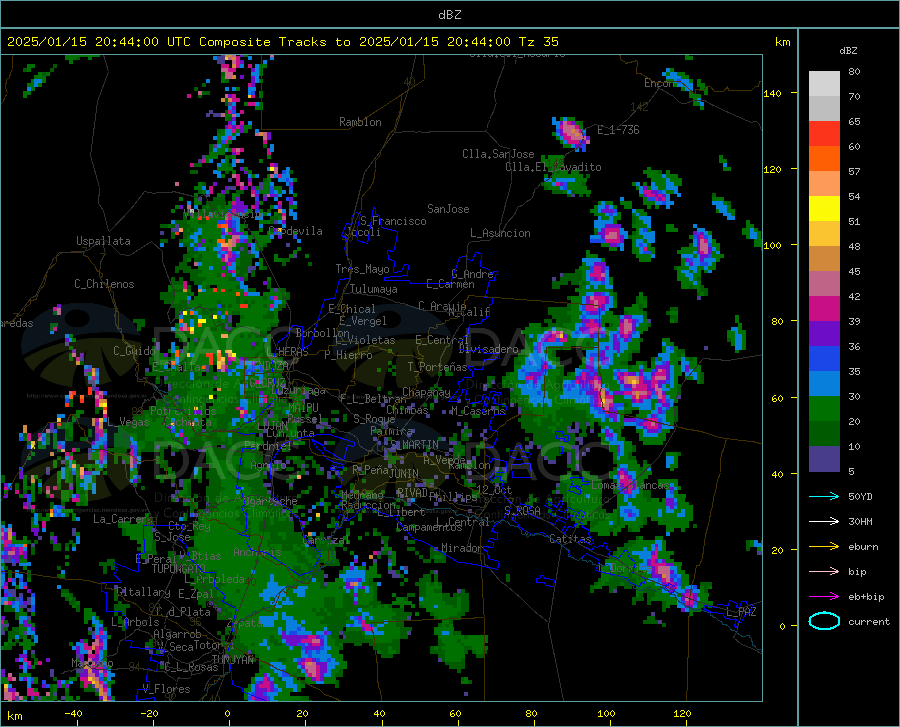Click the cyan ellipse 'current' legend icon

click(x=824, y=621)
